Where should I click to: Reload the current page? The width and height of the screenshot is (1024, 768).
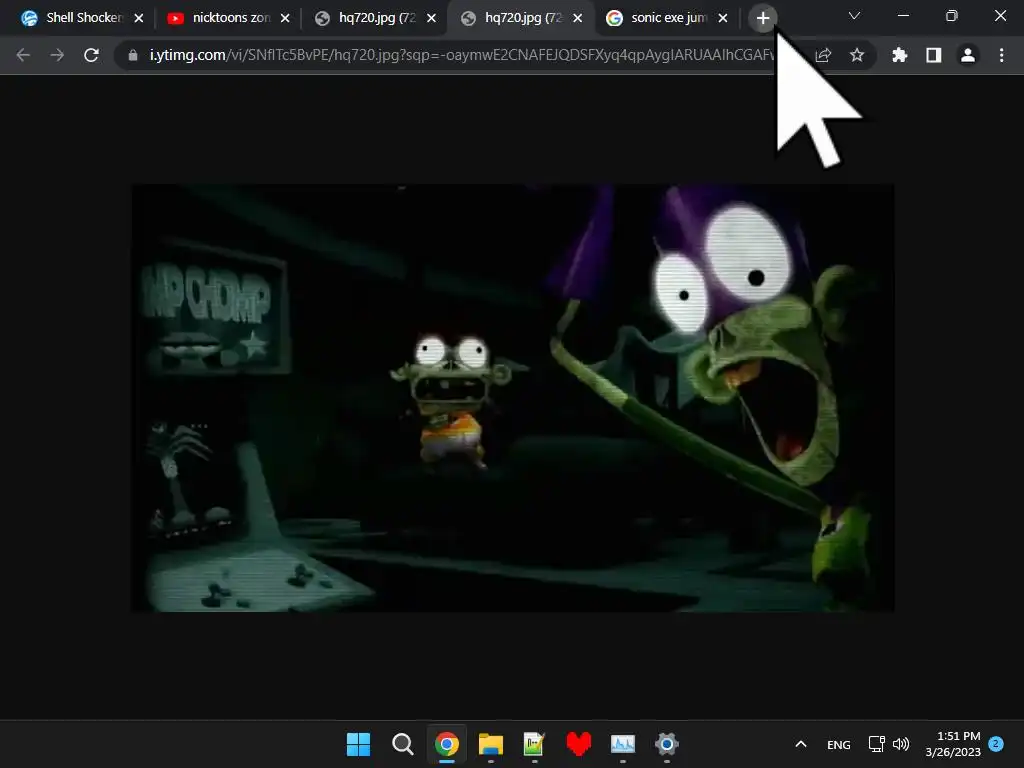[91, 55]
